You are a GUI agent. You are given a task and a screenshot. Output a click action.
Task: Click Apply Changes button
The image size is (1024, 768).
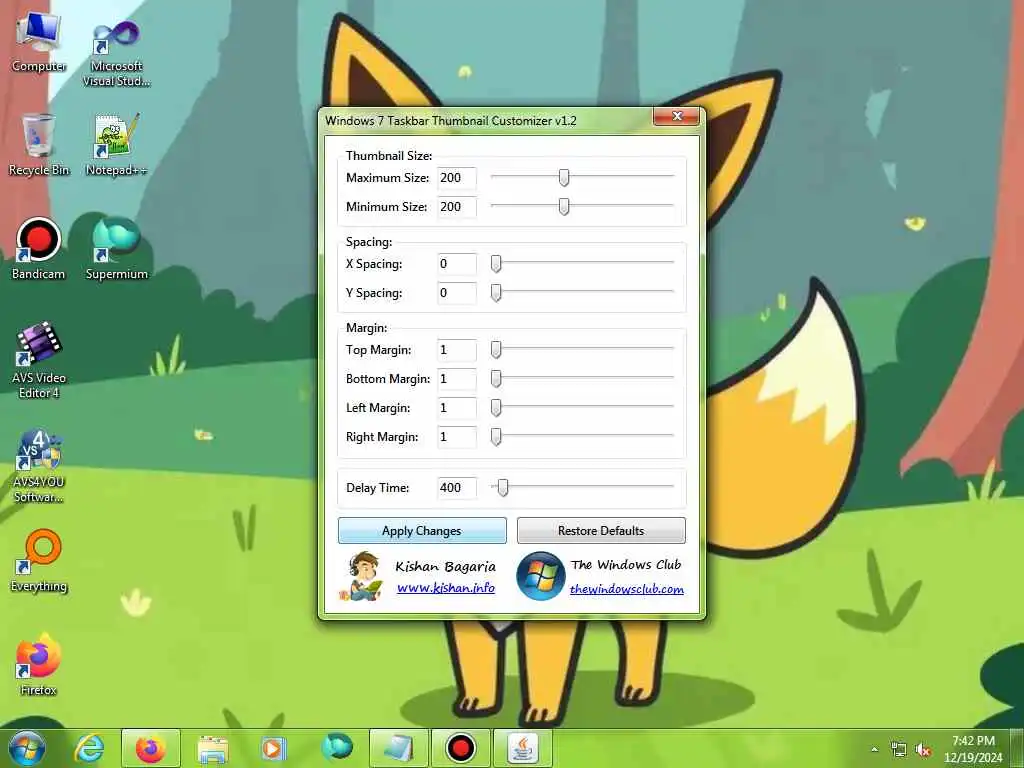click(422, 530)
